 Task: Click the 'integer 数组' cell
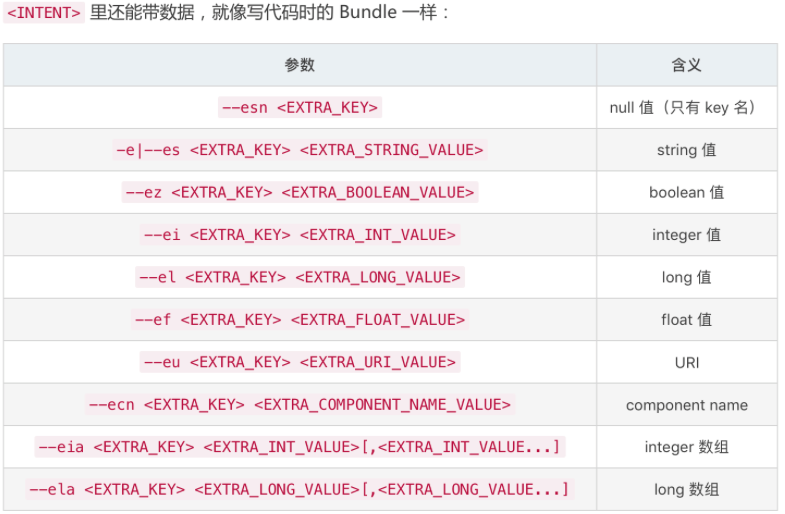point(686,447)
